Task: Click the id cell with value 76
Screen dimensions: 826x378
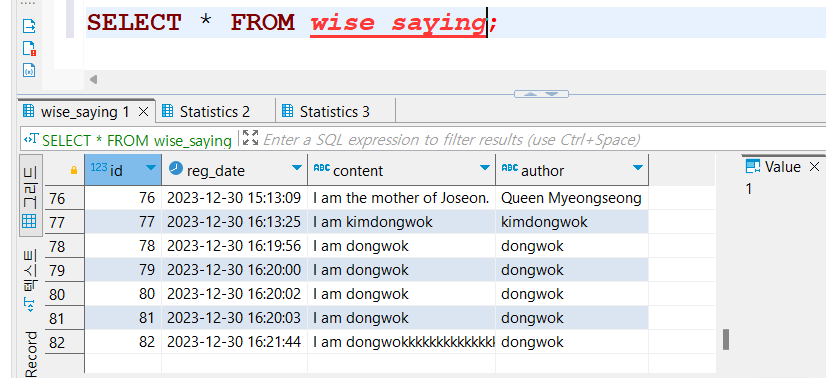Action: coord(123,198)
